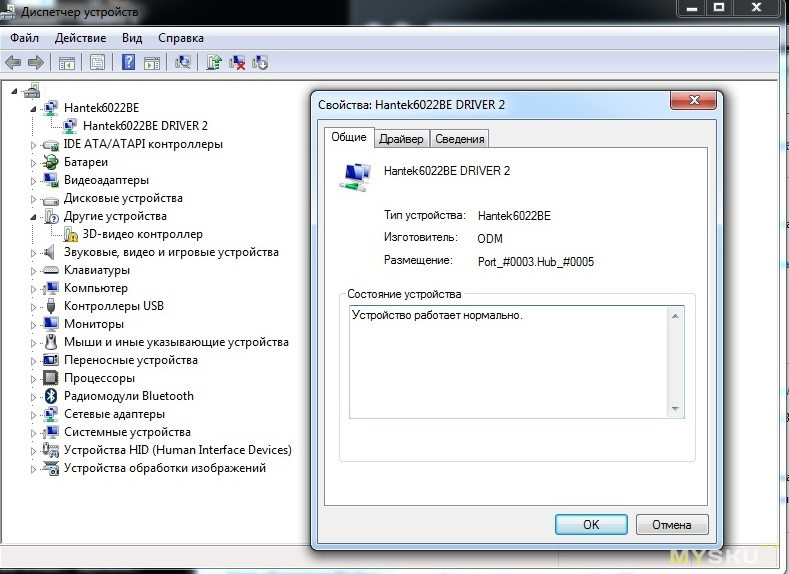Click the Процессоры chip icon

(51, 378)
